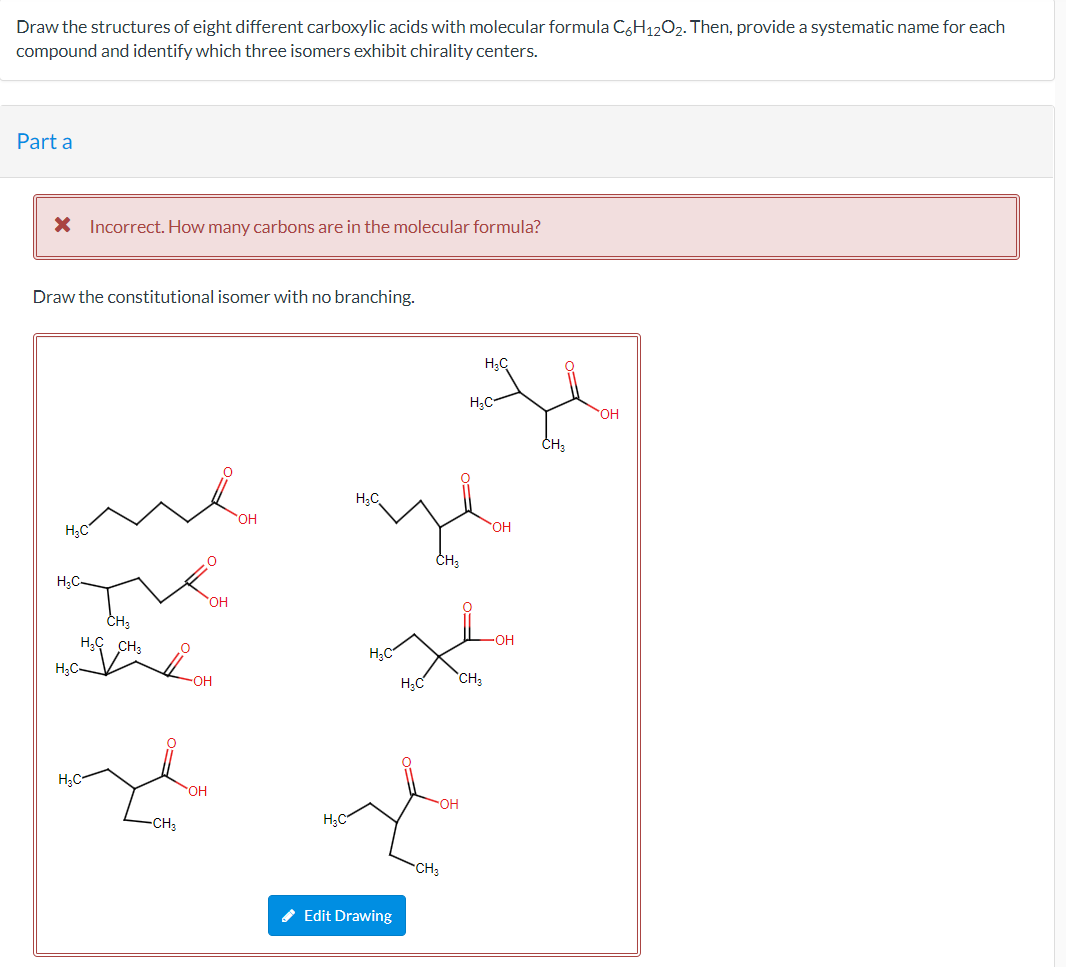Click the 2-methylpentanoic acid structure
Viewport: 1066px width, 967px height.
tap(435, 515)
